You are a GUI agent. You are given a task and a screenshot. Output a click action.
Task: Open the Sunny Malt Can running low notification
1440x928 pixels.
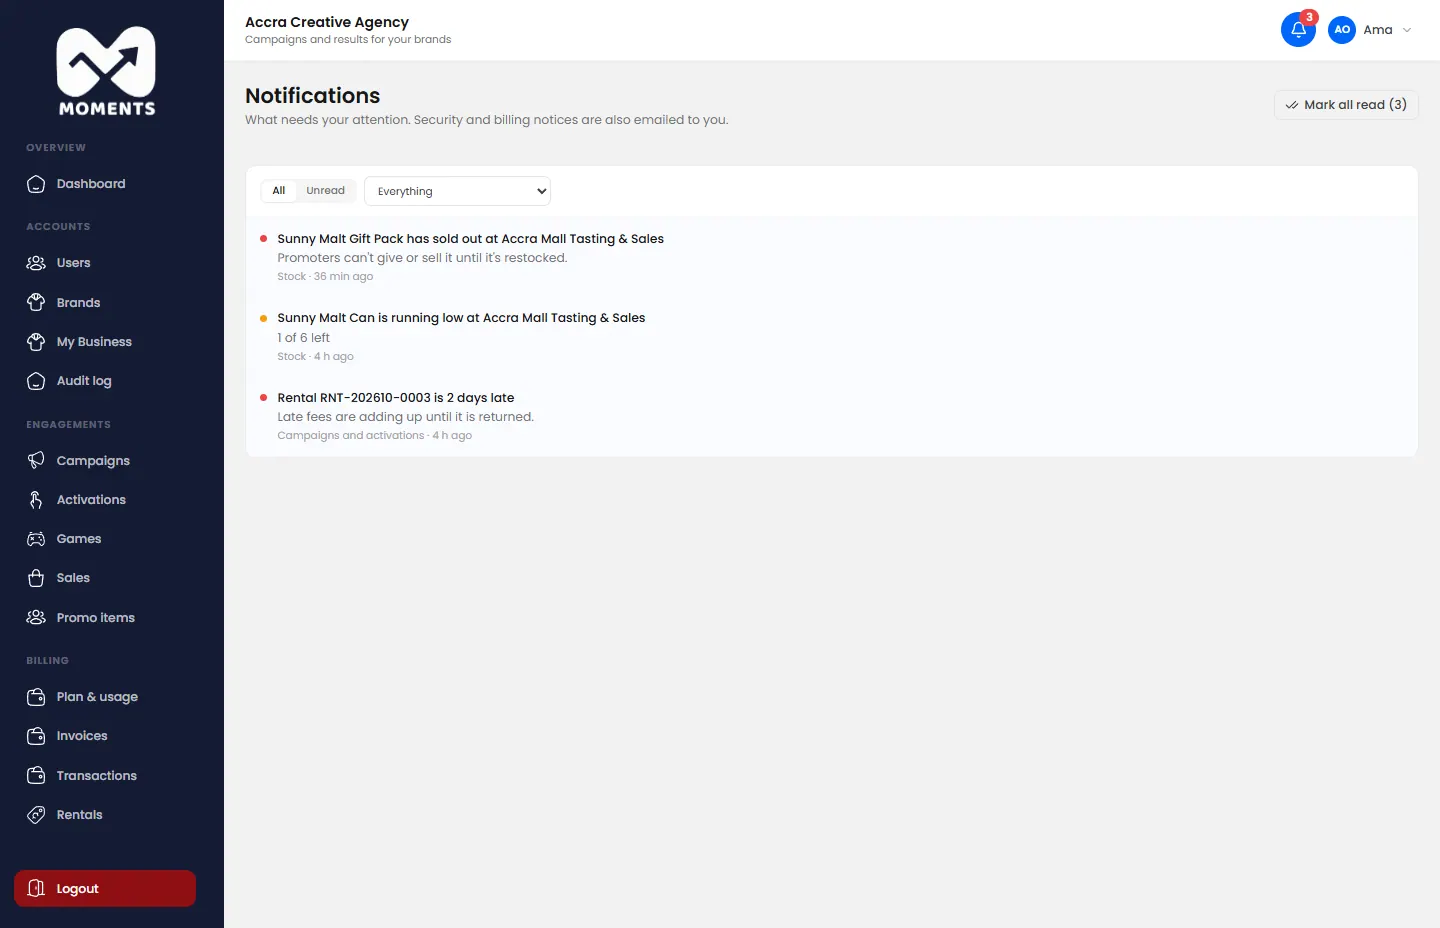832,337
